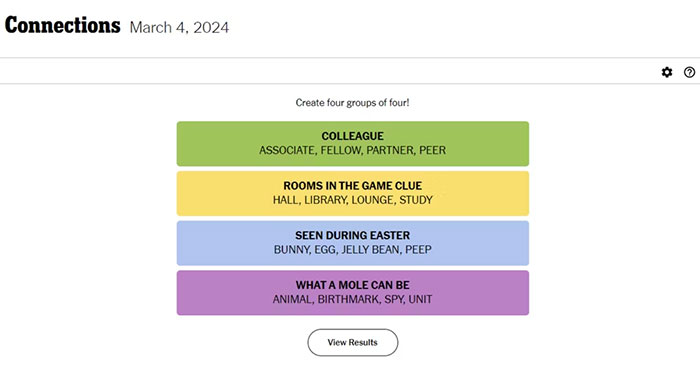
Task: Click the Connections game title
Action: point(62,25)
